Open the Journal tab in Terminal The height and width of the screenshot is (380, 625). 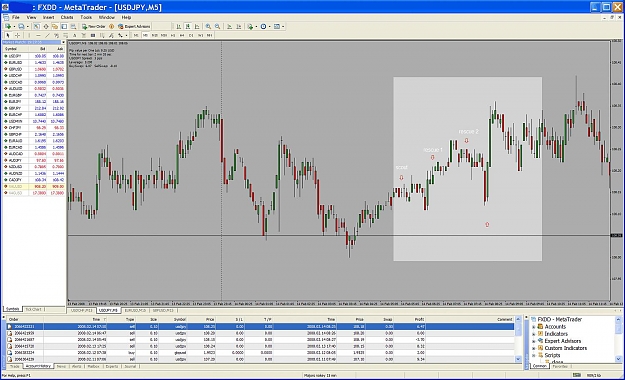(130, 366)
